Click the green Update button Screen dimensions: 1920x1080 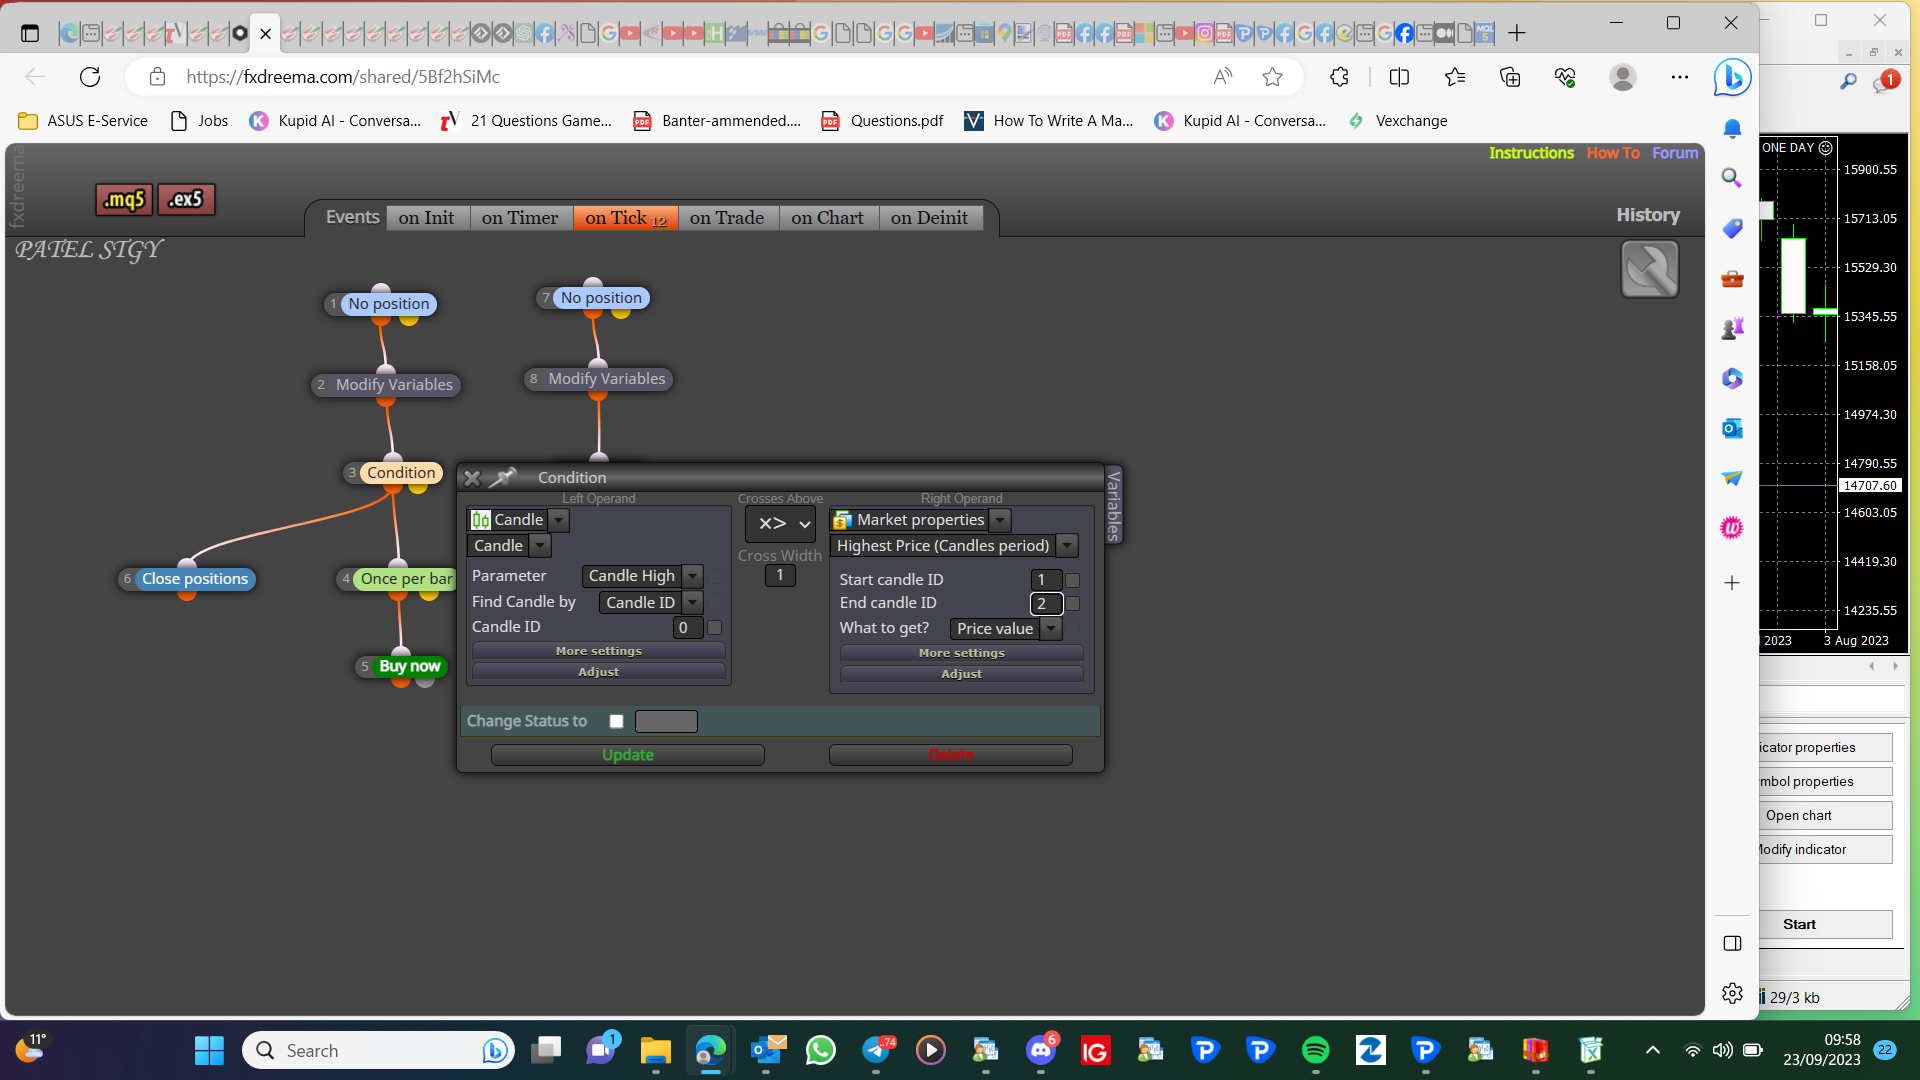[x=628, y=755]
